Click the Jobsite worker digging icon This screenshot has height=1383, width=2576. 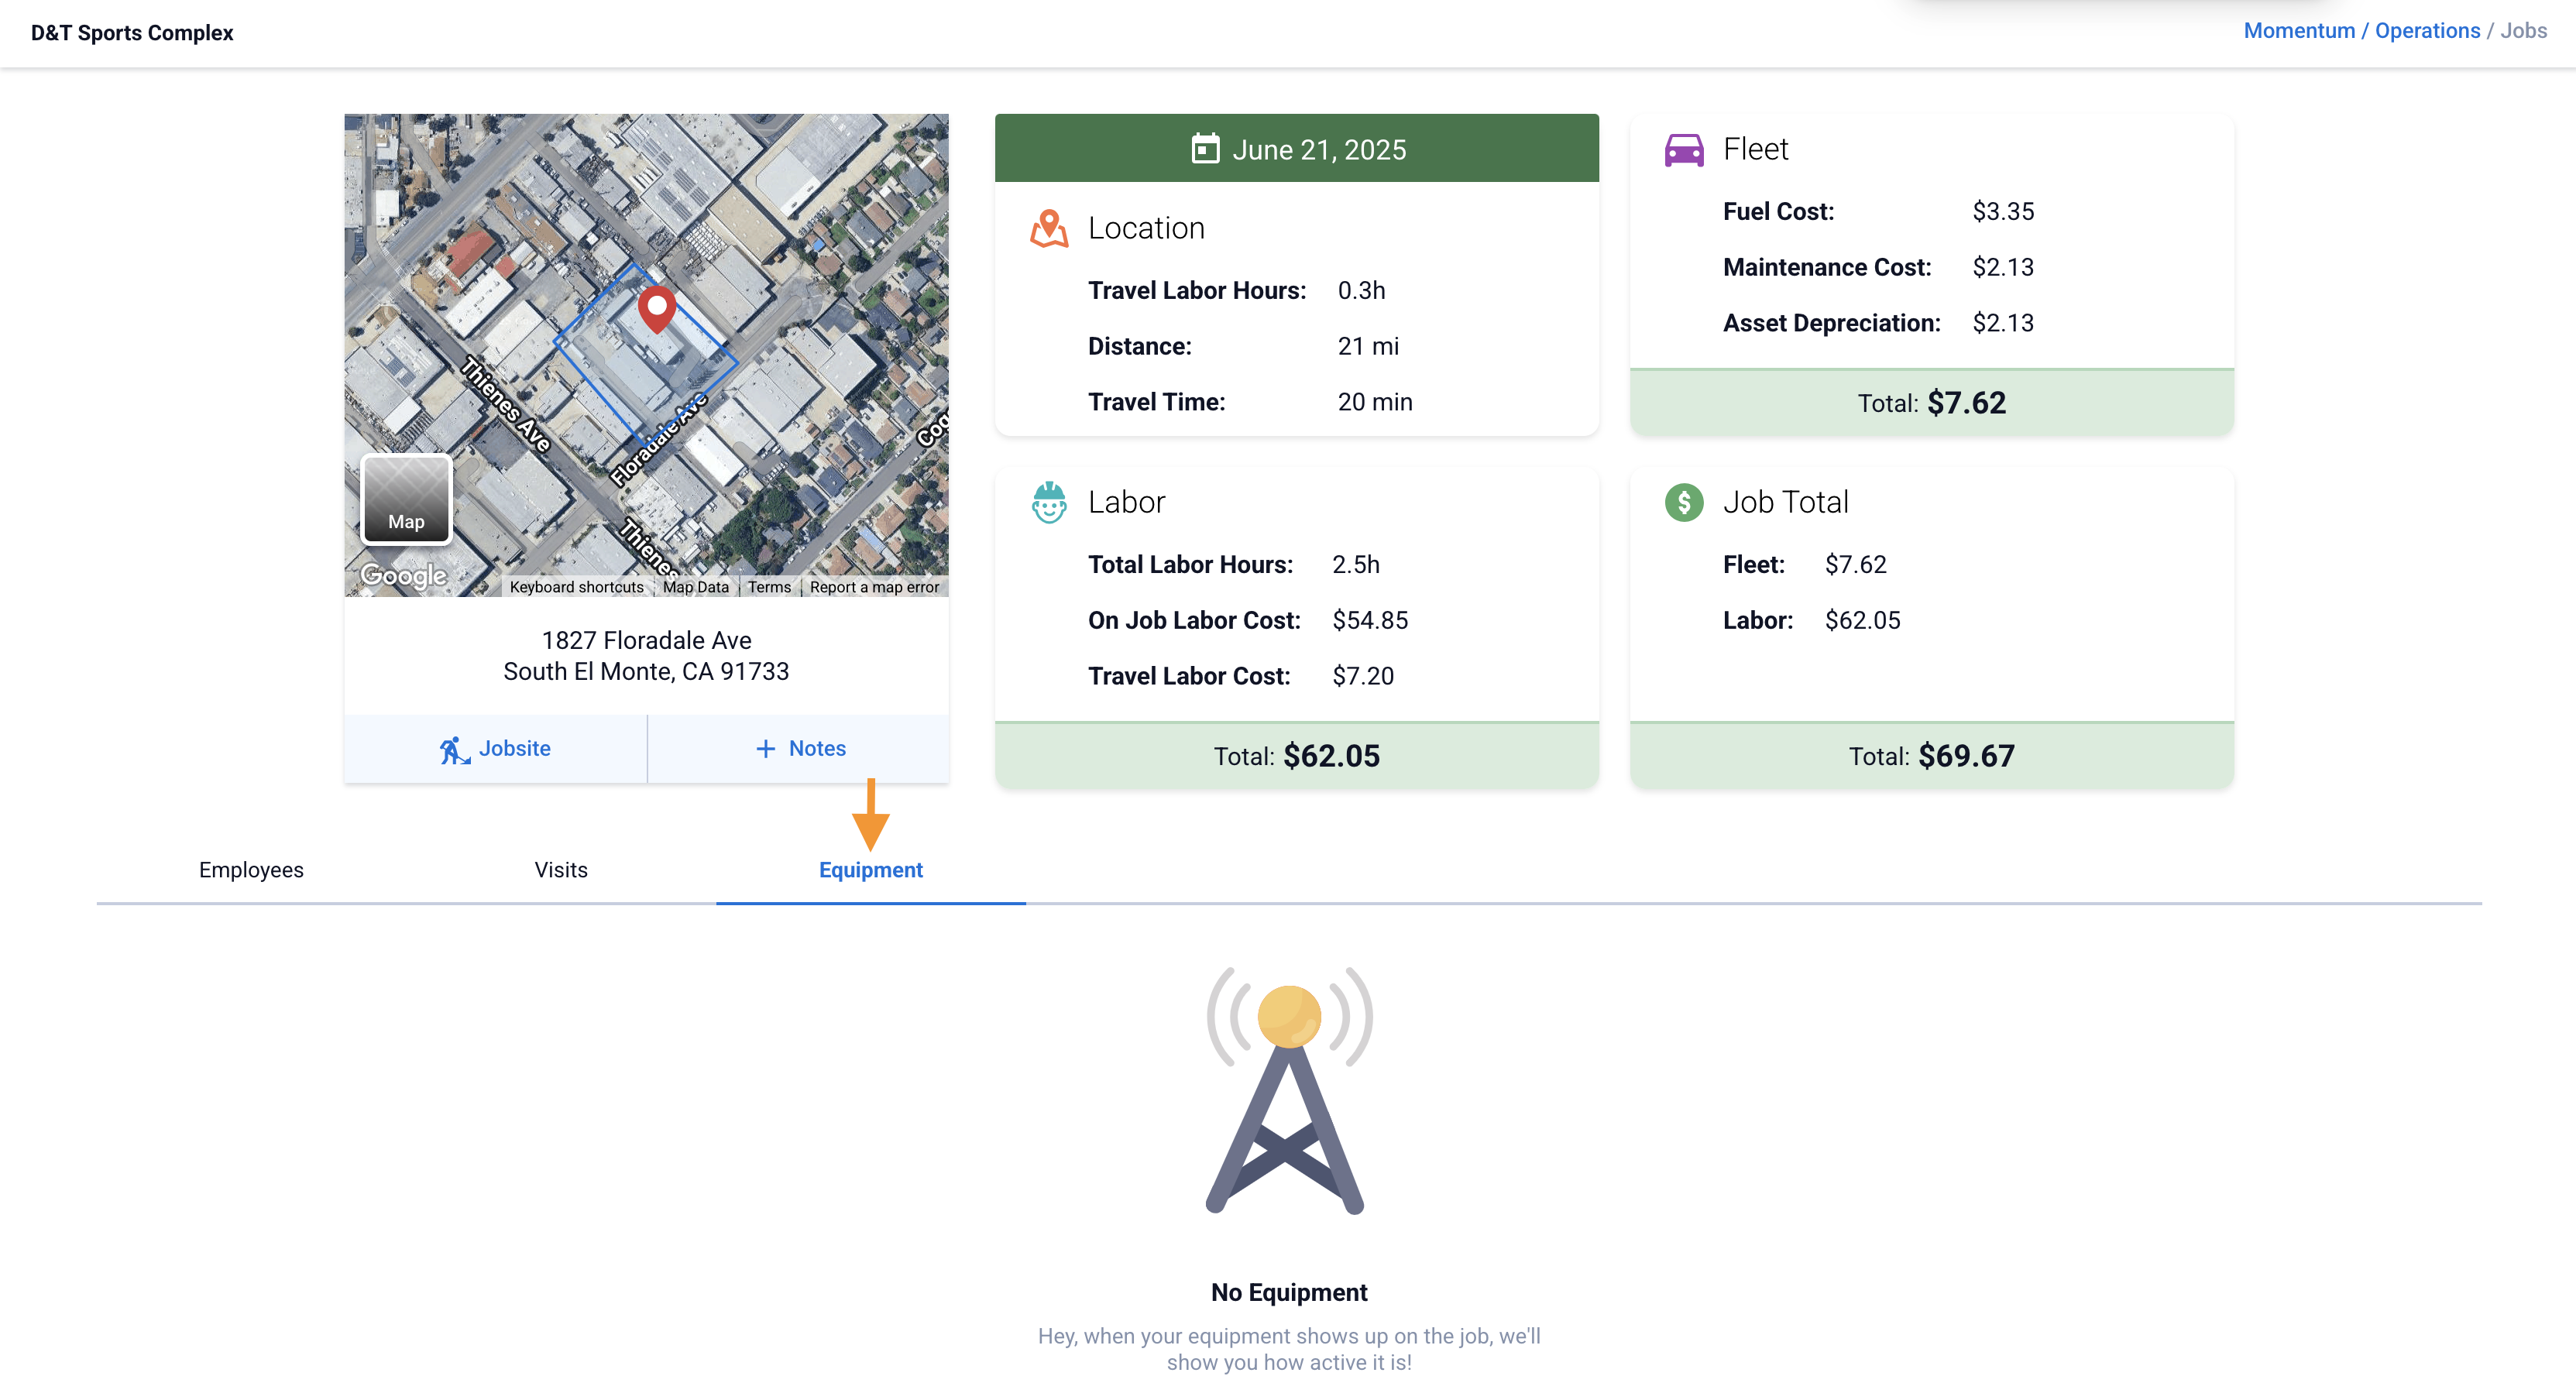pos(454,749)
